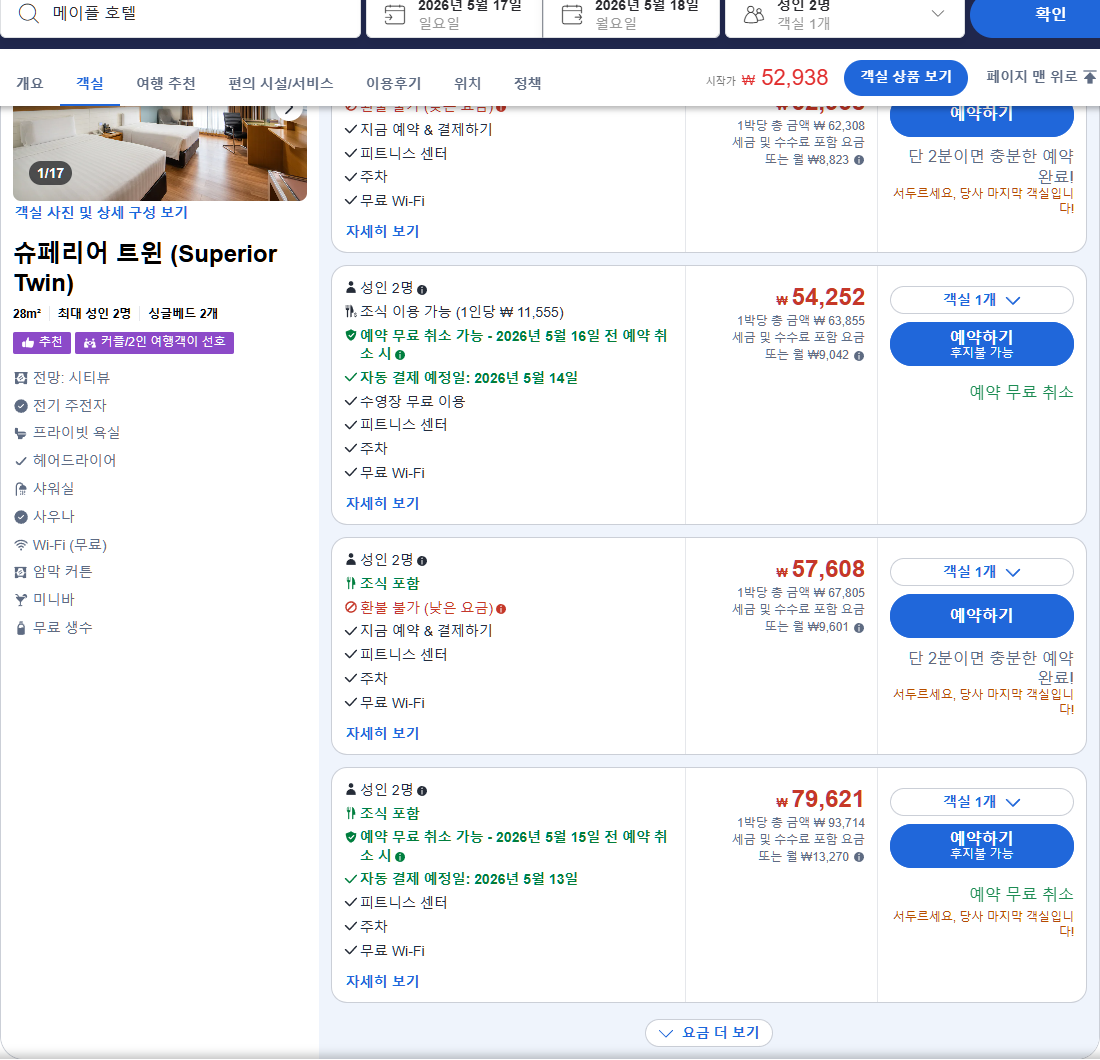Click 예약하기 for the ₩57,608 offer

coord(981,615)
